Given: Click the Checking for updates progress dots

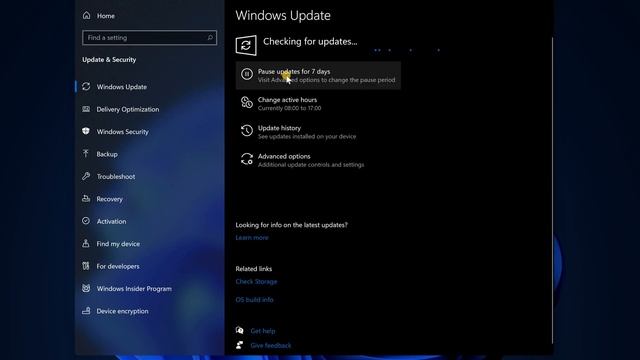Looking at the screenshot, I should pos(407,50).
